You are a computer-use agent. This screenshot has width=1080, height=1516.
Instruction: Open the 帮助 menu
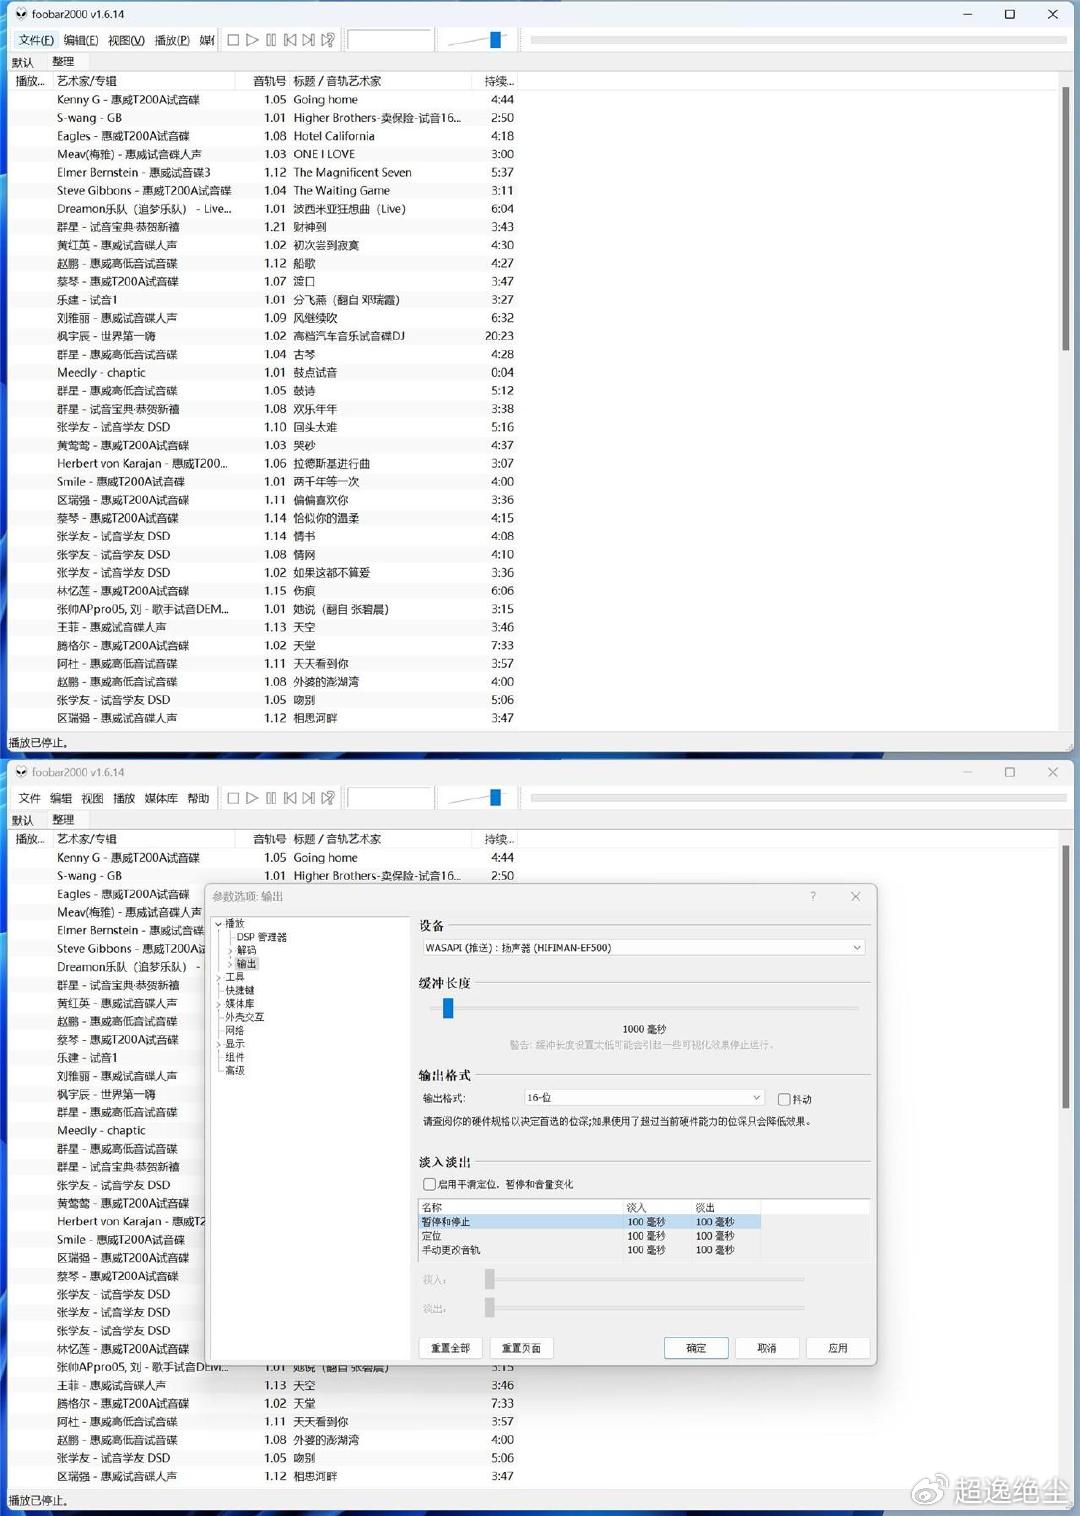[198, 798]
